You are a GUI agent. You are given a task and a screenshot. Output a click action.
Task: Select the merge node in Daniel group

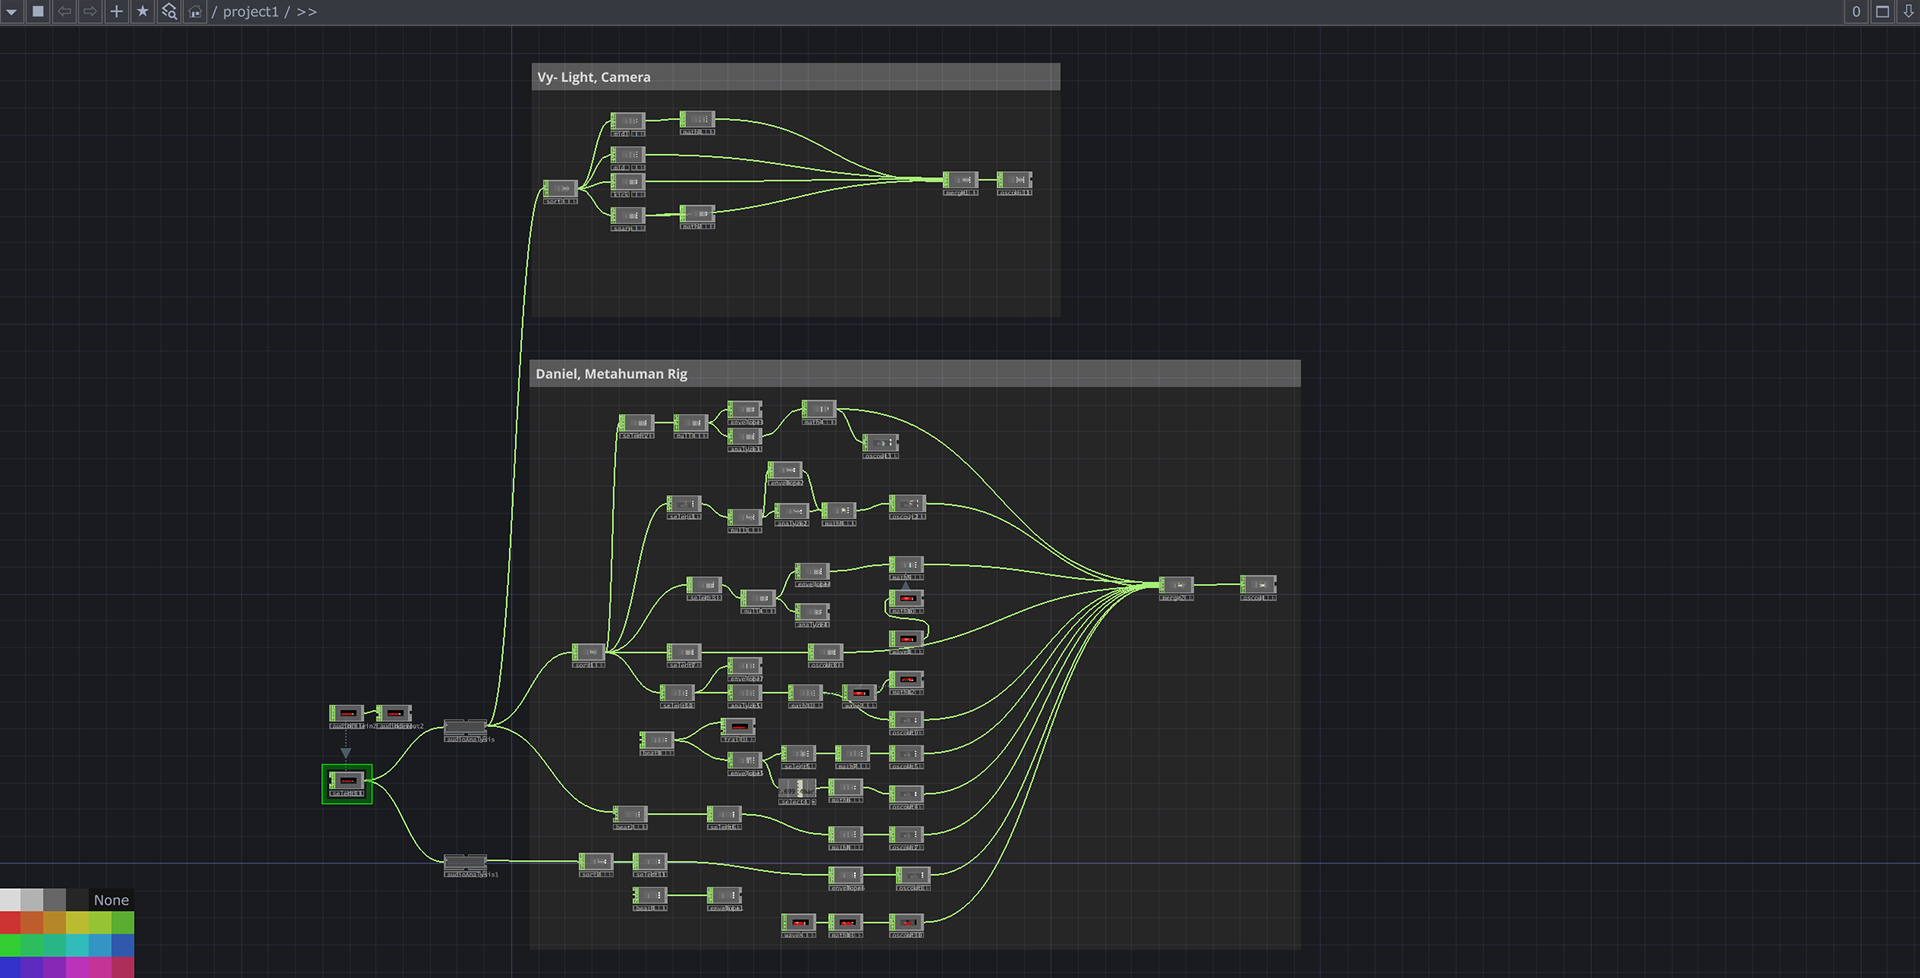[x=1176, y=588]
